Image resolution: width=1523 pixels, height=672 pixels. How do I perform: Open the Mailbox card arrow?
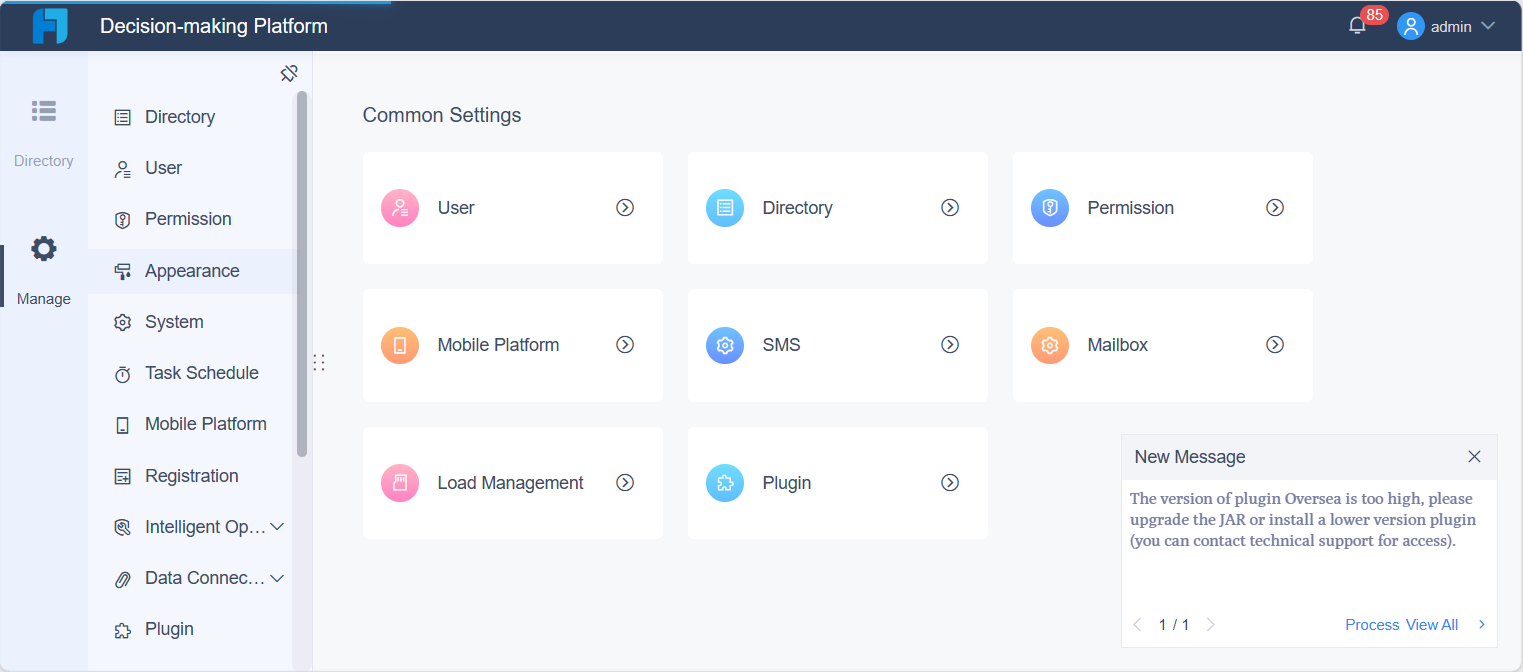[1275, 345]
